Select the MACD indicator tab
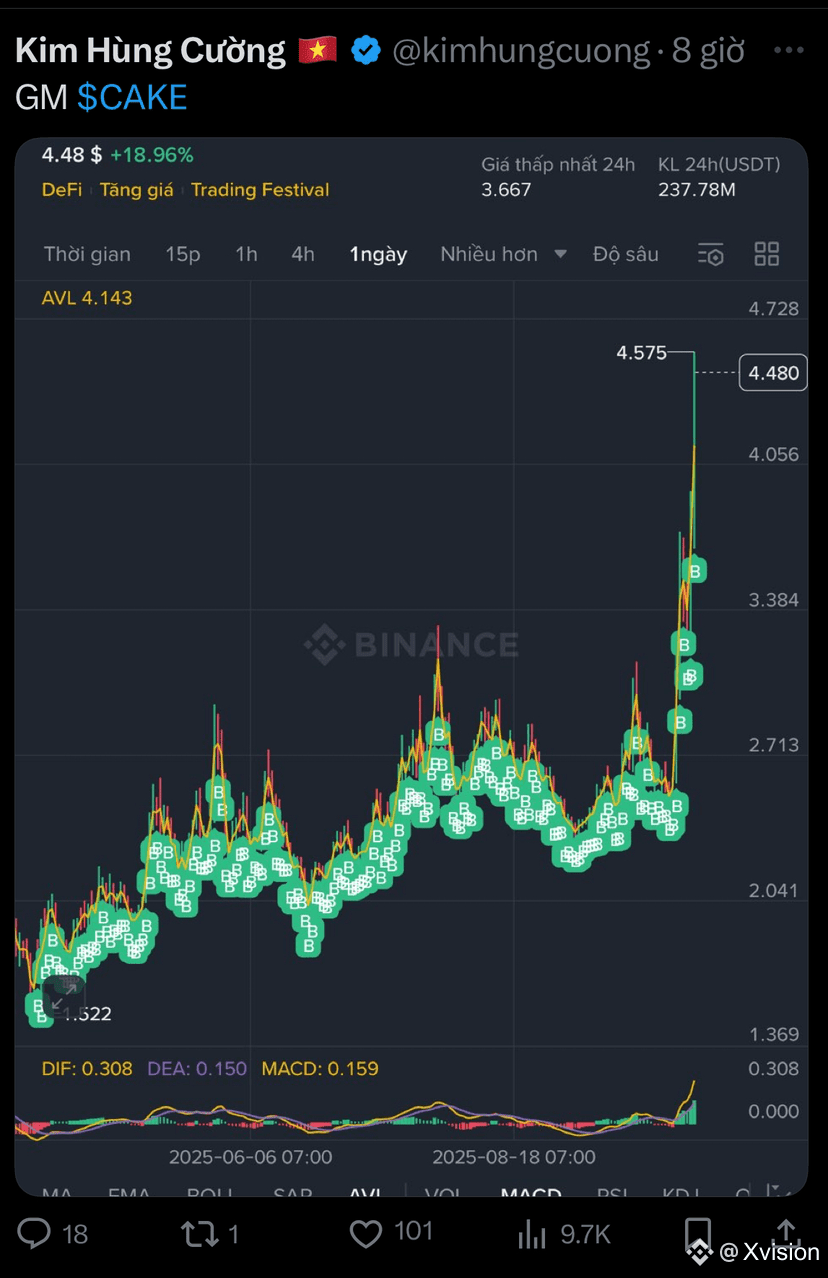Viewport: 828px width, 1278px height. click(531, 1194)
